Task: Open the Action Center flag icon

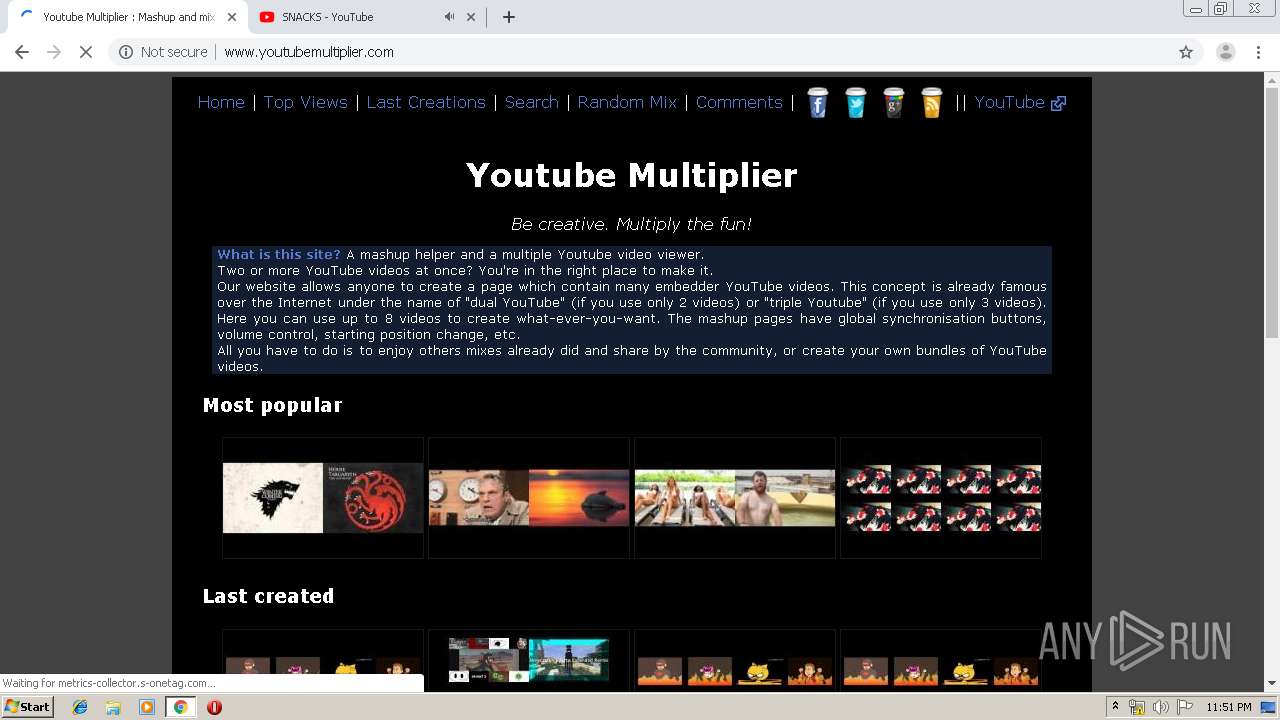Action: click(x=1183, y=707)
